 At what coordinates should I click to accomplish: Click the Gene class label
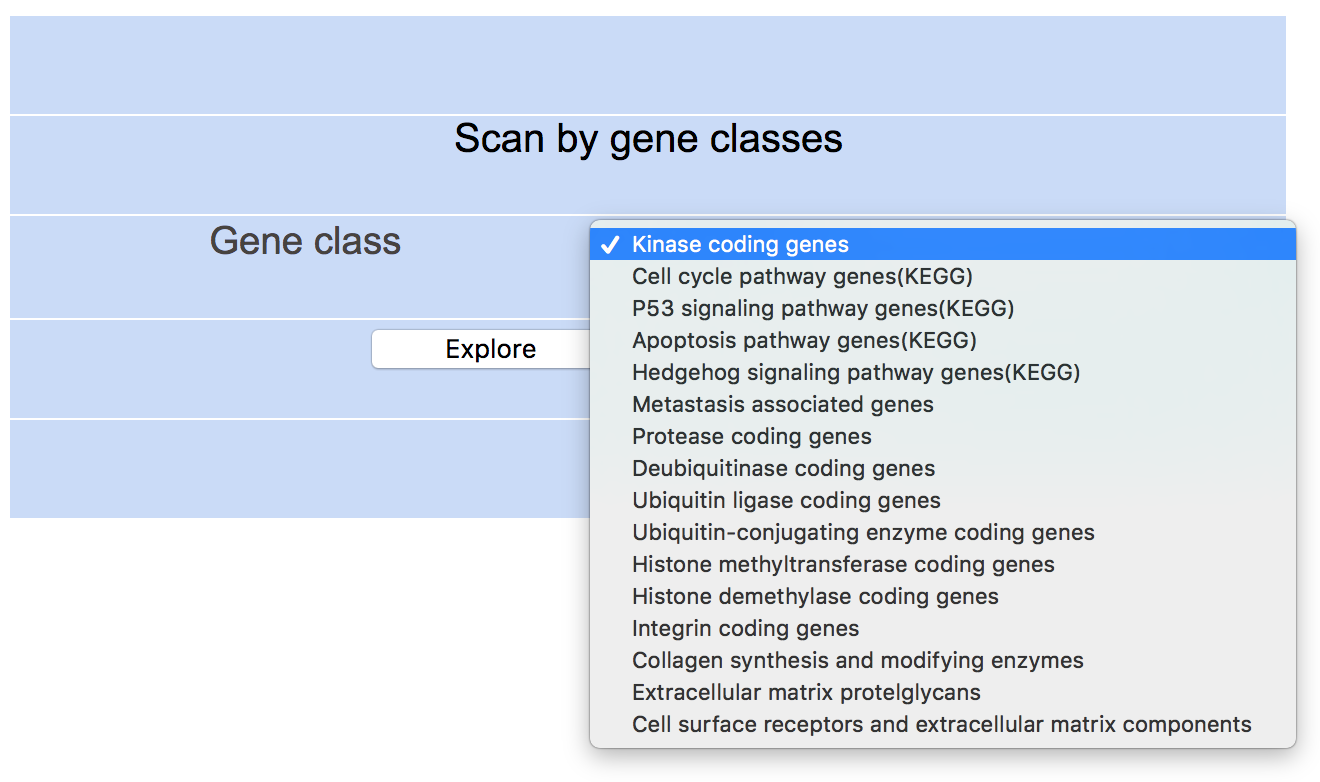click(x=305, y=241)
